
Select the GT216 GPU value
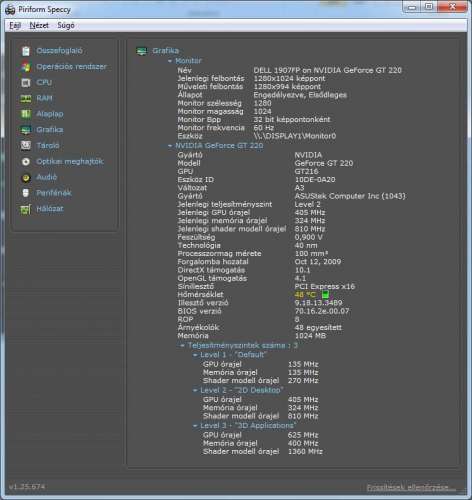click(x=306, y=171)
